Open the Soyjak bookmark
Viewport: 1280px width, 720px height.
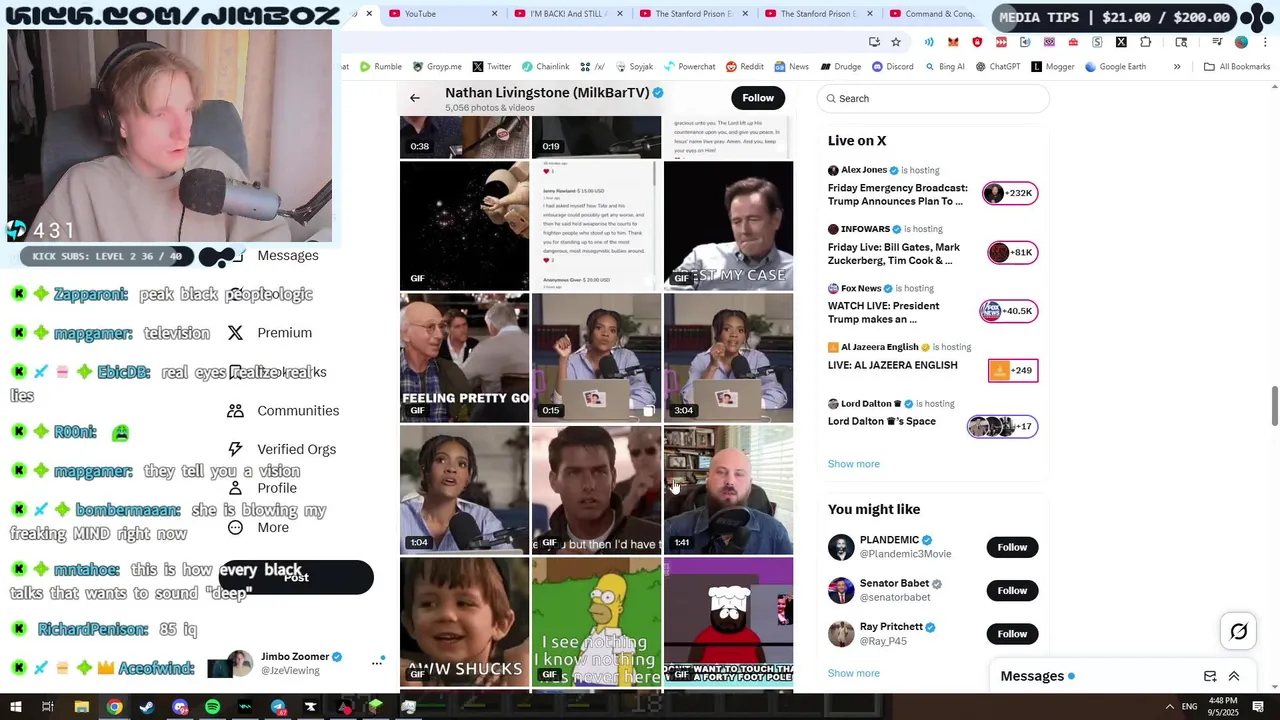pos(634,67)
